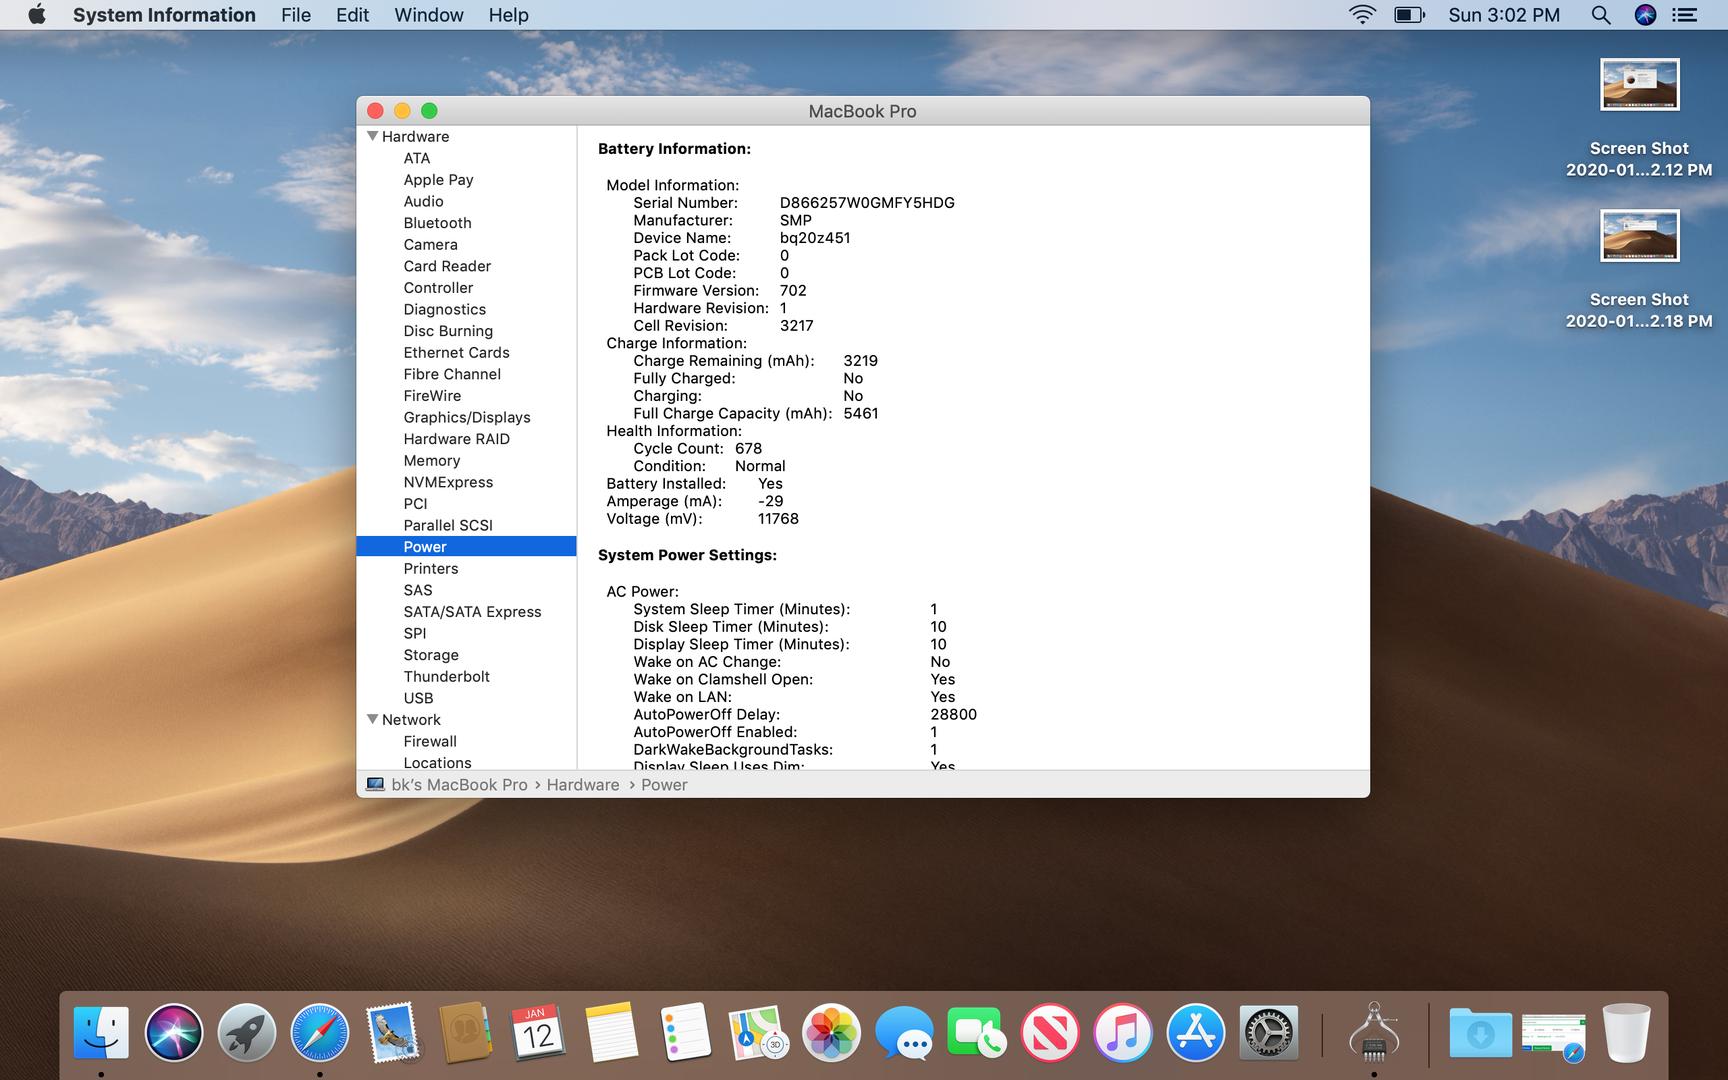Open iTunes music icon in Dock
Viewport: 1728px width, 1080px height.
coord(1123,1033)
